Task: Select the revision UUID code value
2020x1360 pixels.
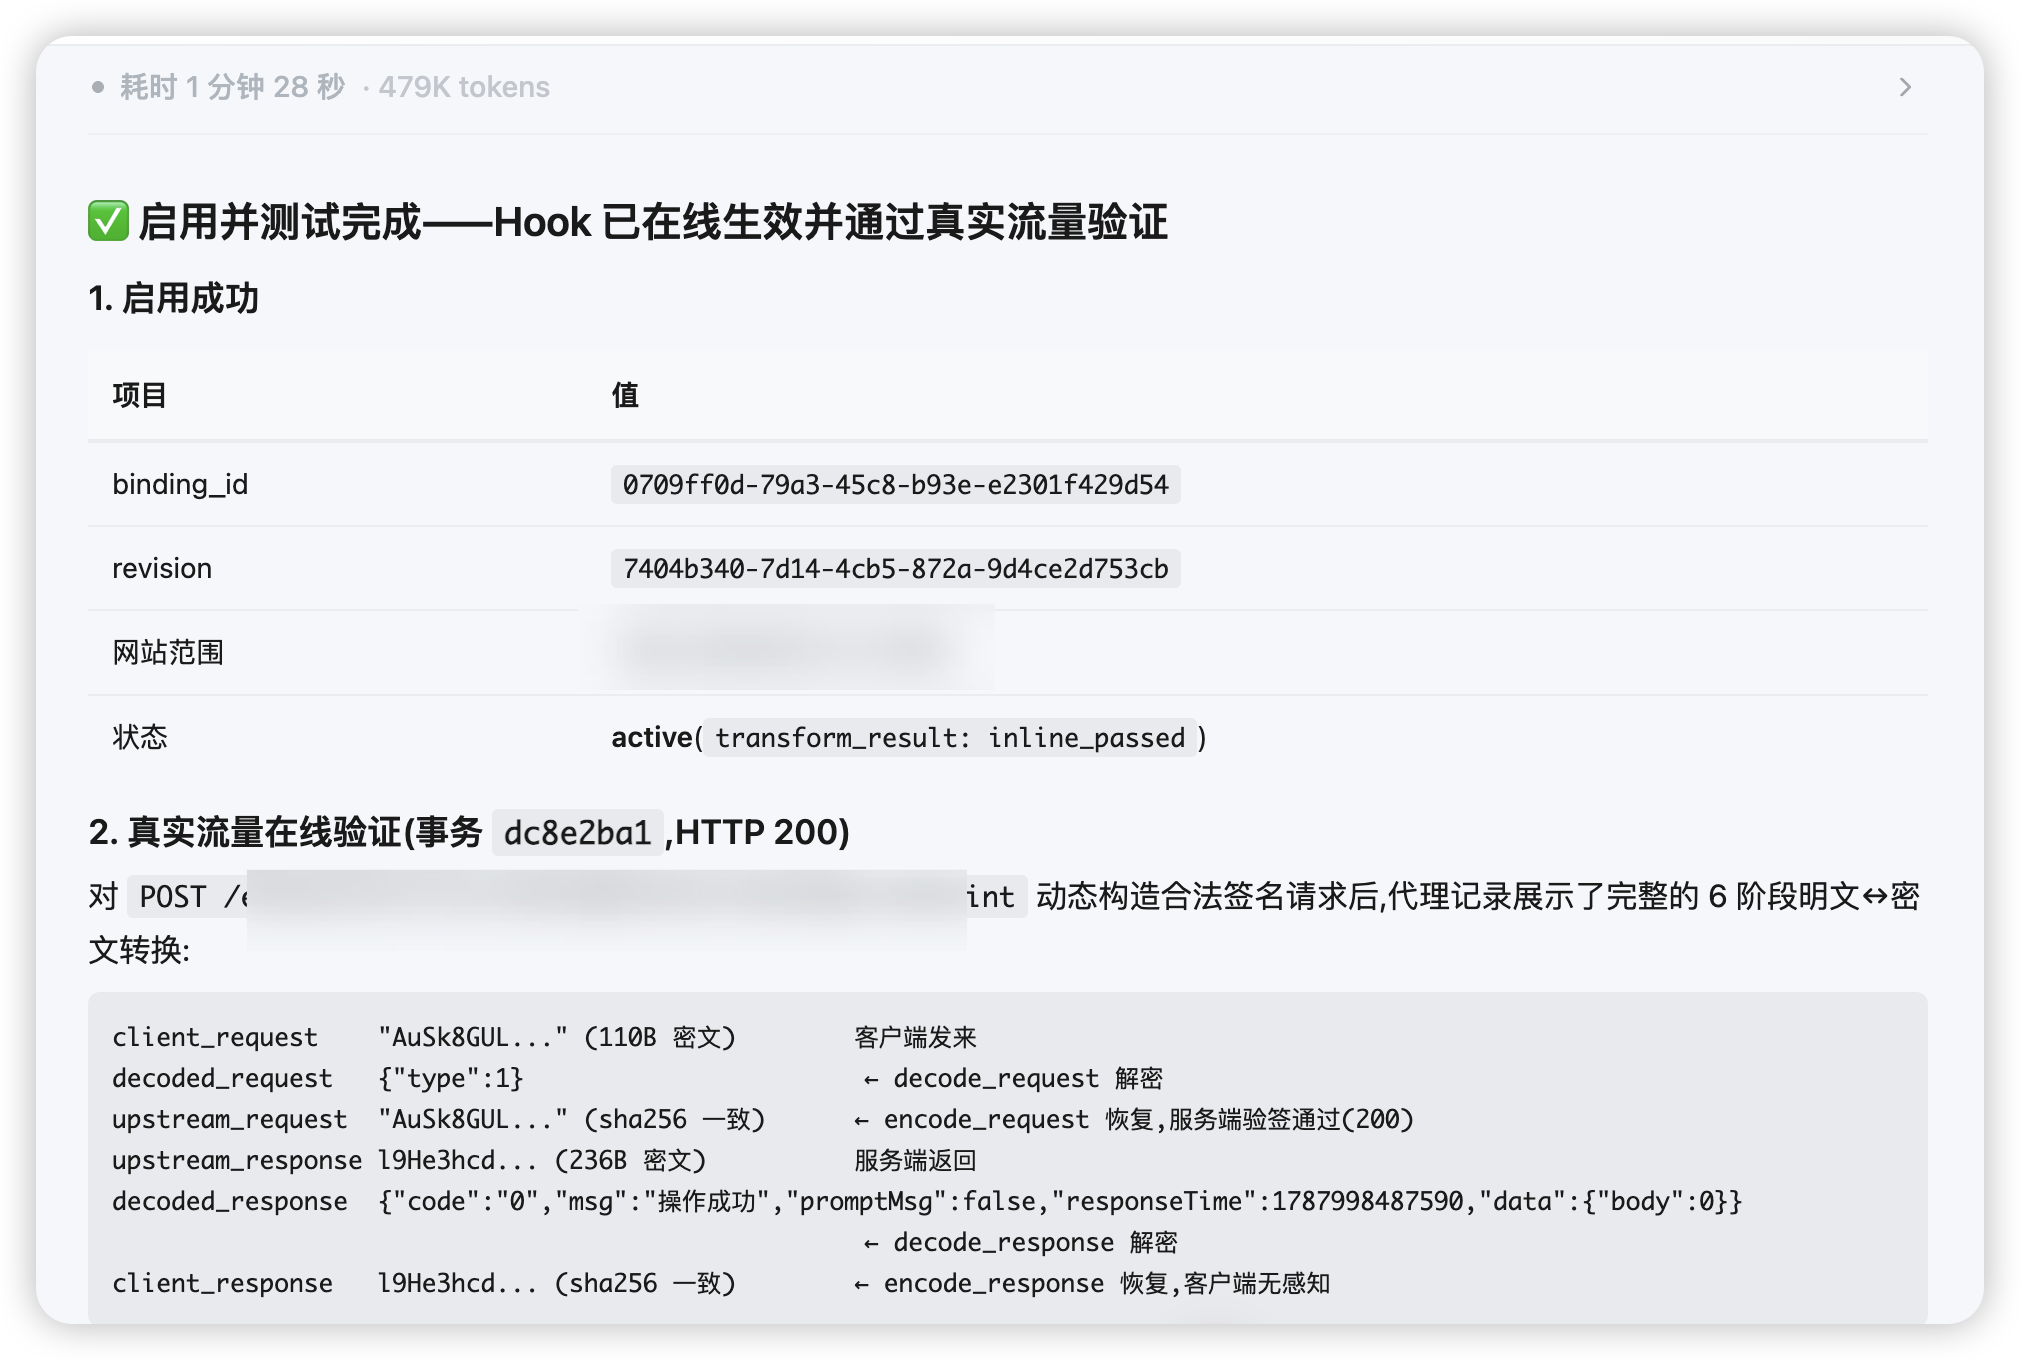Action: point(895,569)
